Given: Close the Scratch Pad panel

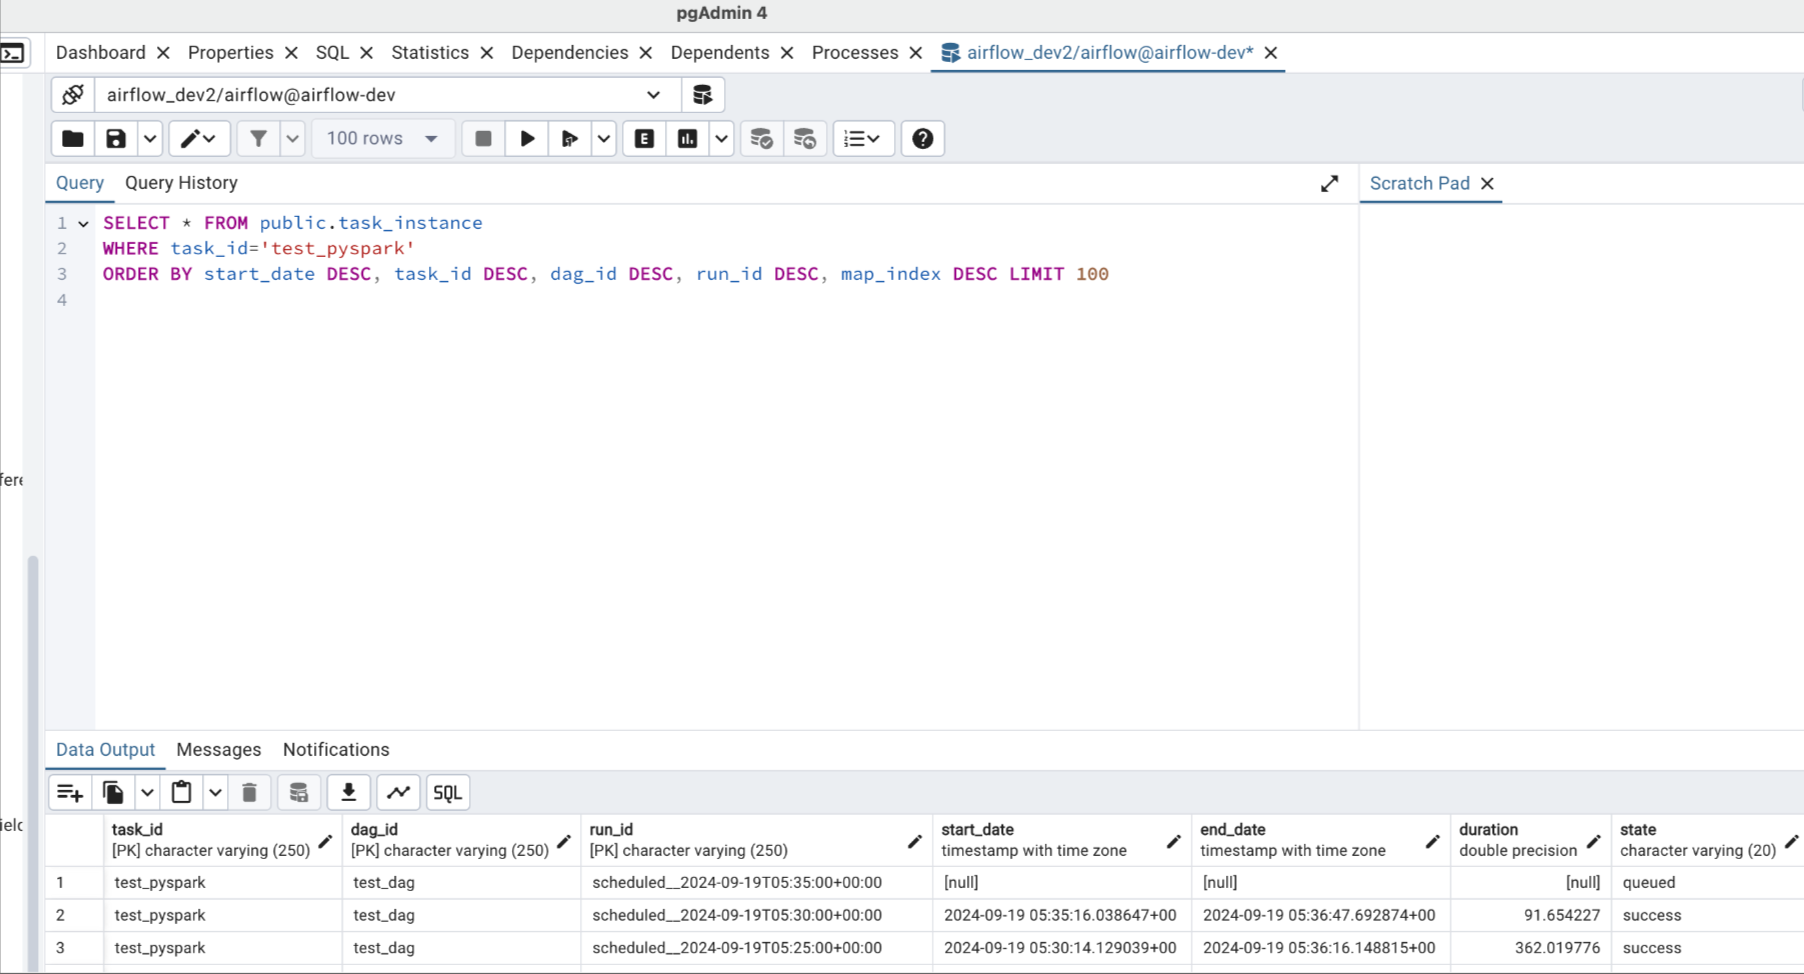Looking at the screenshot, I should [x=1487, y=184].
